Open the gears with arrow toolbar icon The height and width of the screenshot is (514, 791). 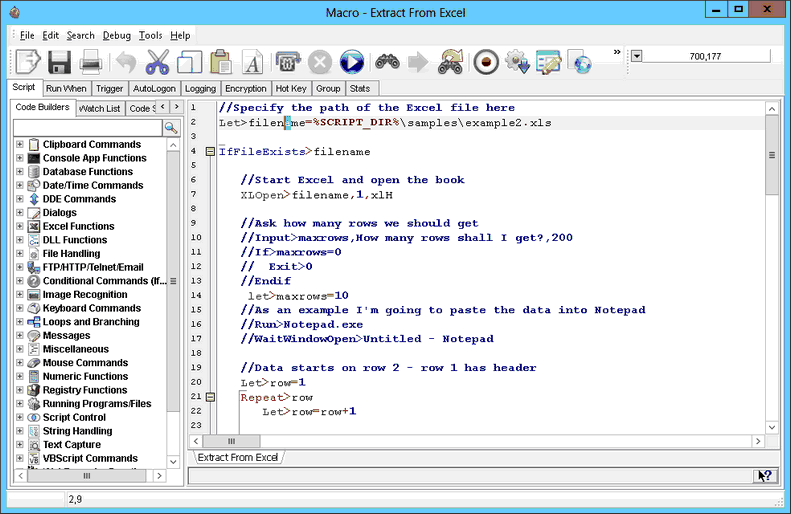pos(518,63)
